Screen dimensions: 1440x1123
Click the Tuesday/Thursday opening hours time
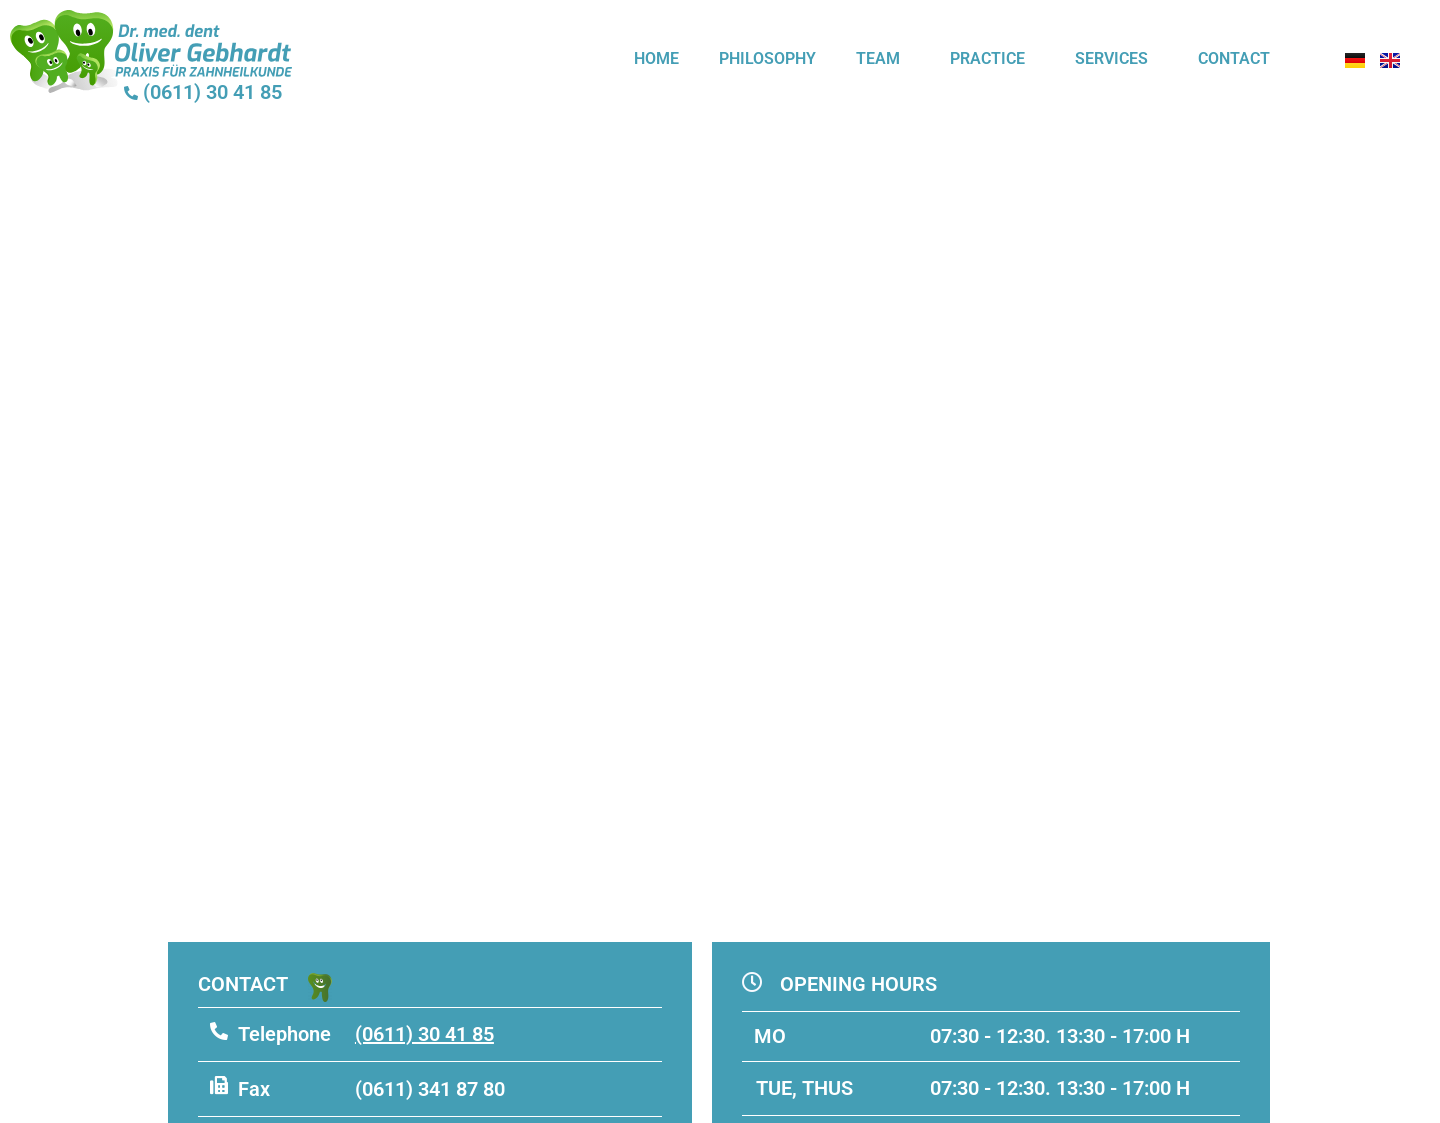tap(1060, 1088)
